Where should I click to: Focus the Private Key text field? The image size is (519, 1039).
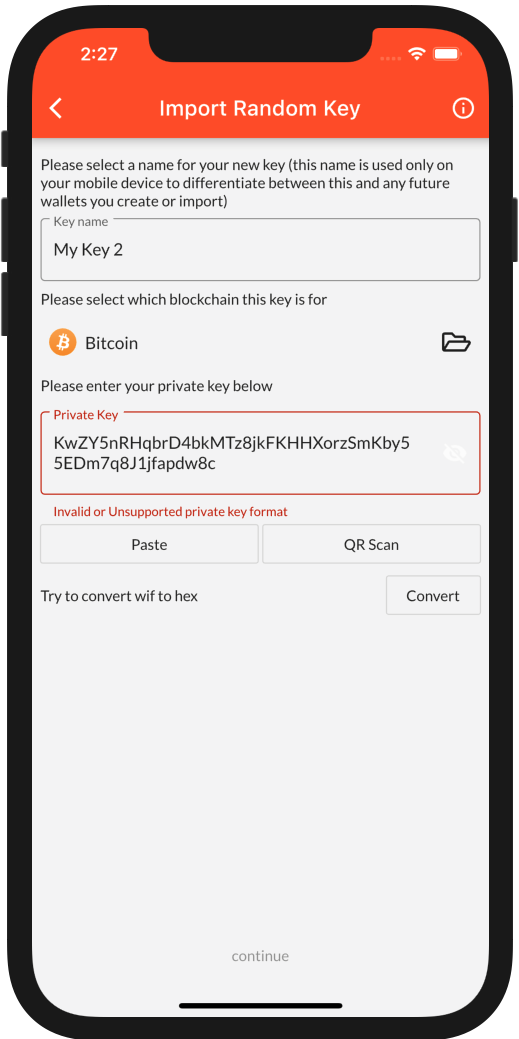pos(260,453)
